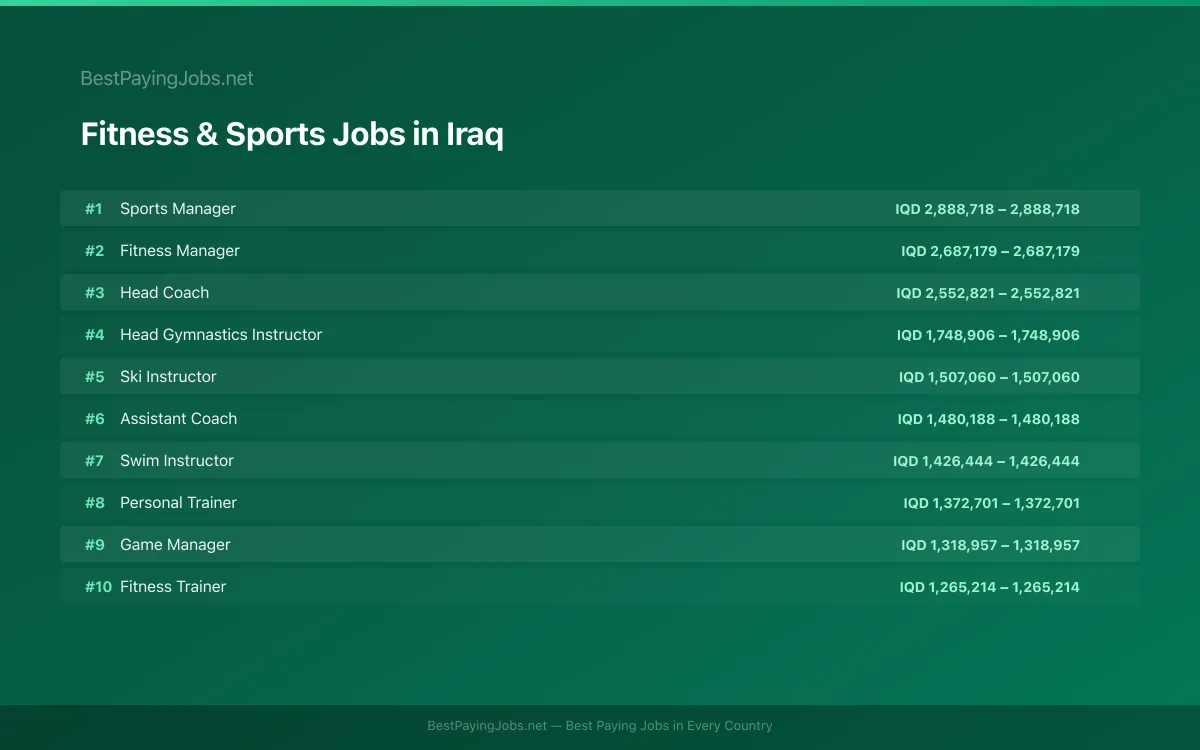Screen dimensions: 1200x750
Task: Click the BestPayingJobs.net header text
Action: (x=167, y=78)
